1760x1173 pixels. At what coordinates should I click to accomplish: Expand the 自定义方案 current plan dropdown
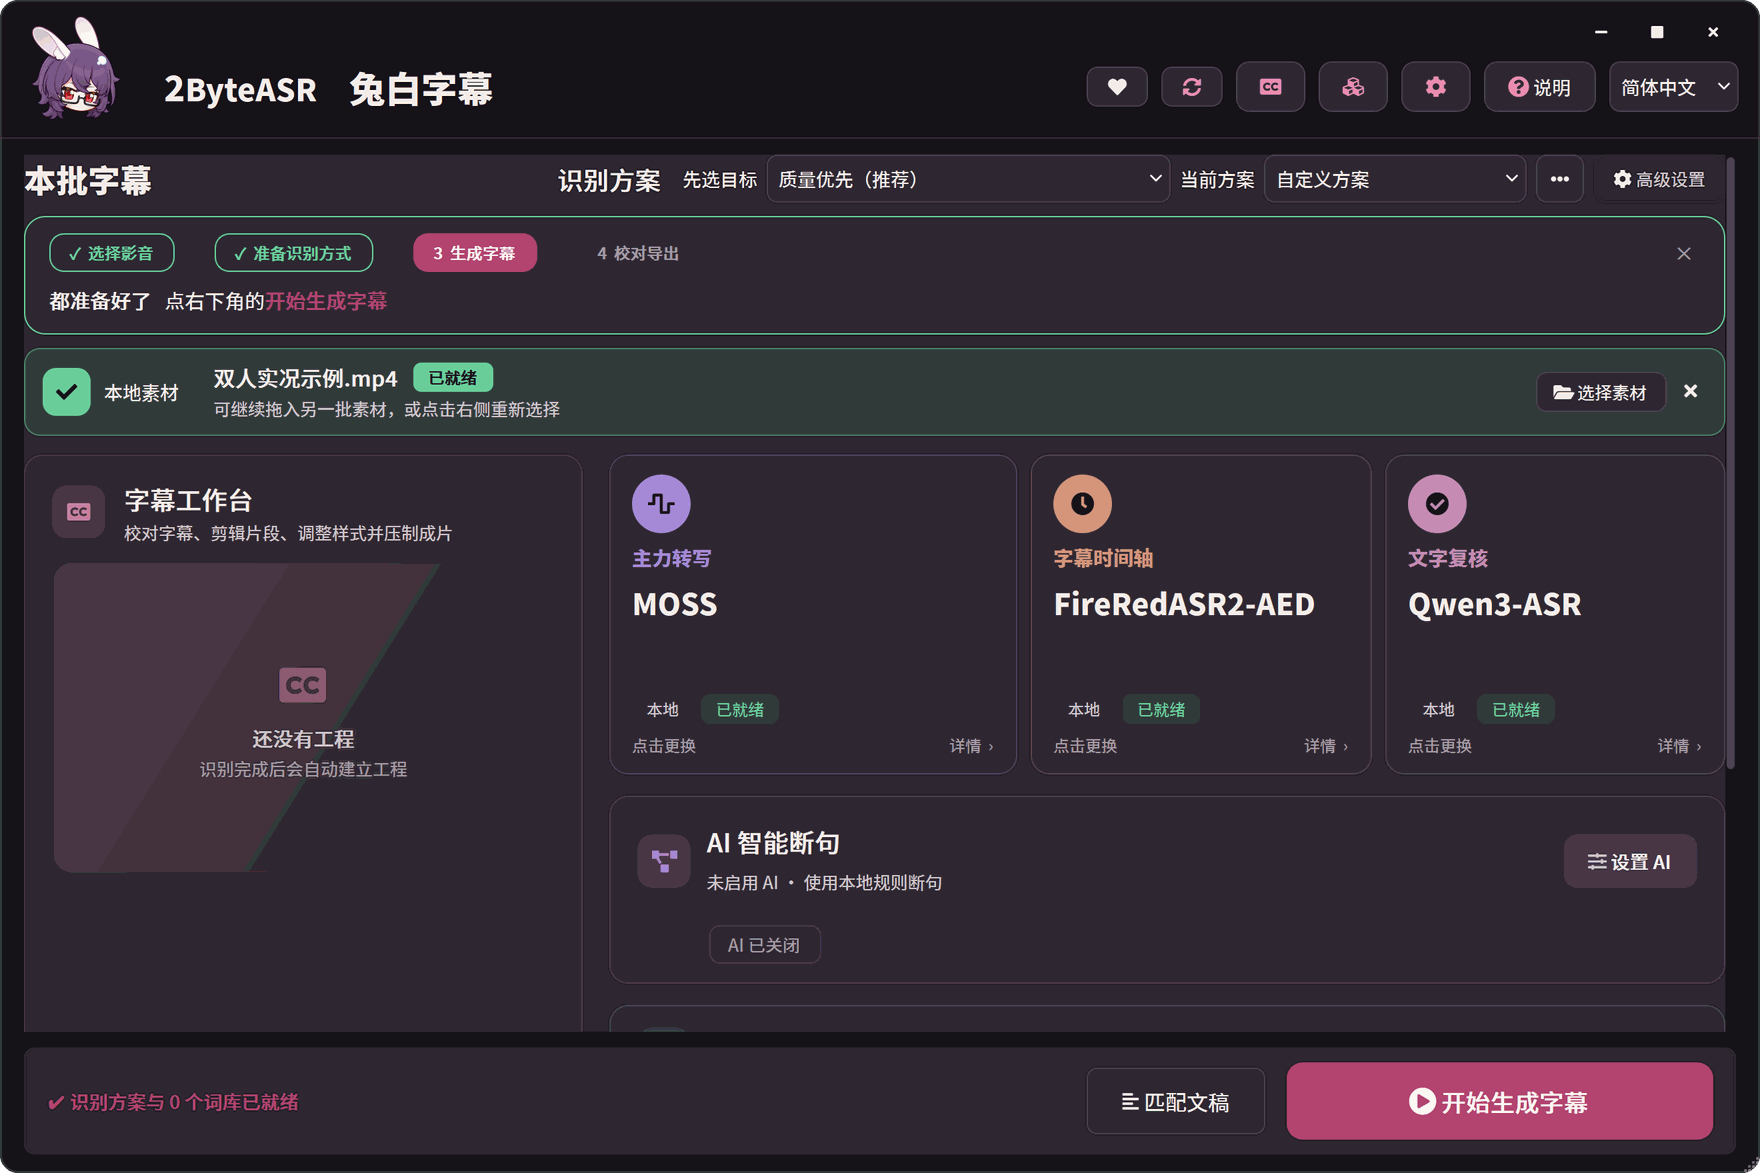(1395, 179)
